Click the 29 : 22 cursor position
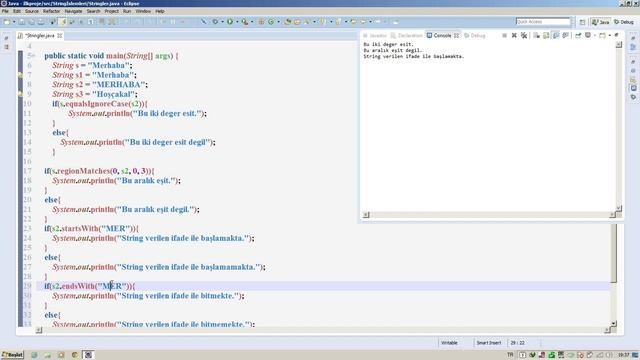Screen dimensions: 640x360 point(517,343)
